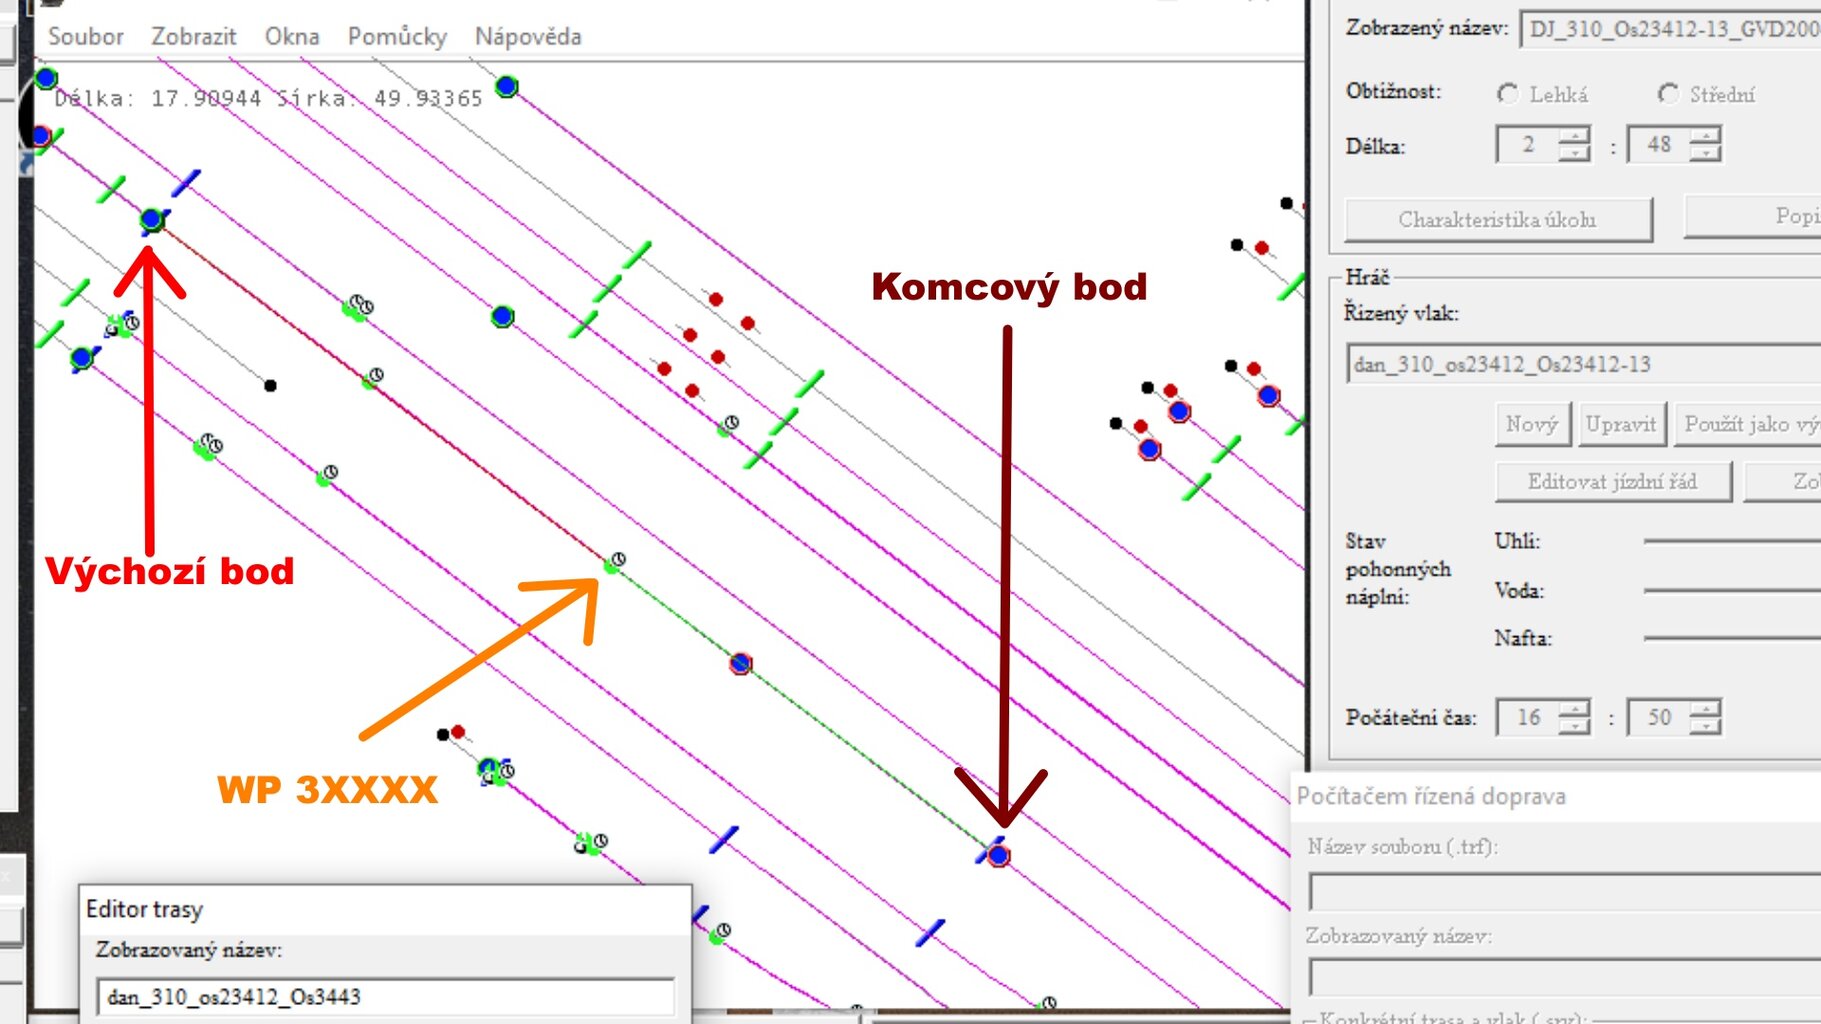The image size is (1821, 1024).
Task: Increase the Počáteční čas minutes value
Action: [1705, 708]
